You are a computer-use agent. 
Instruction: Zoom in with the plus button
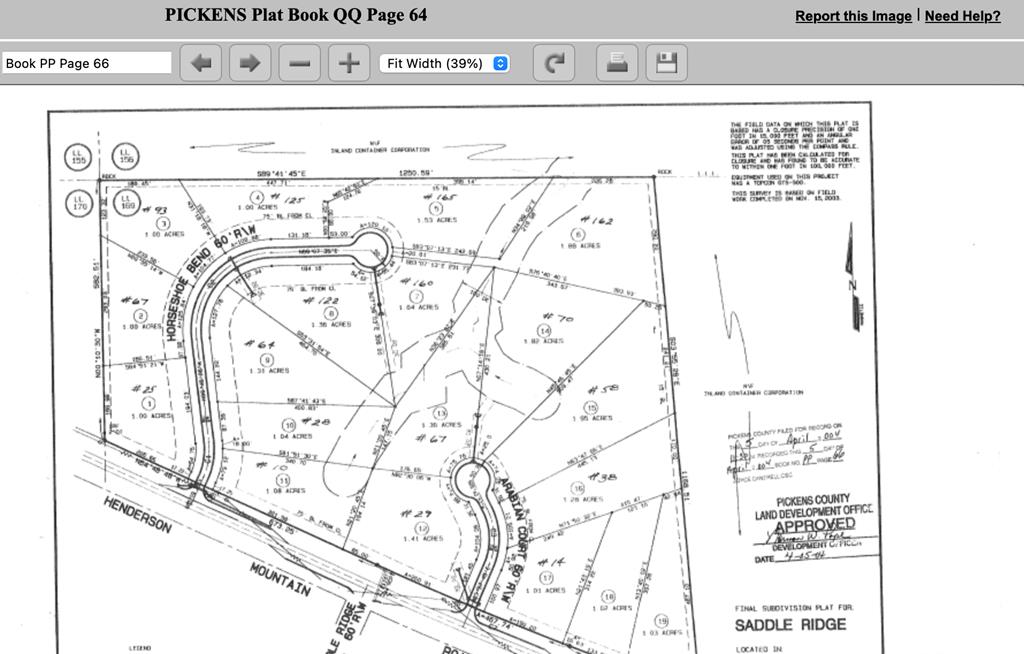click(x=349, y=63)
